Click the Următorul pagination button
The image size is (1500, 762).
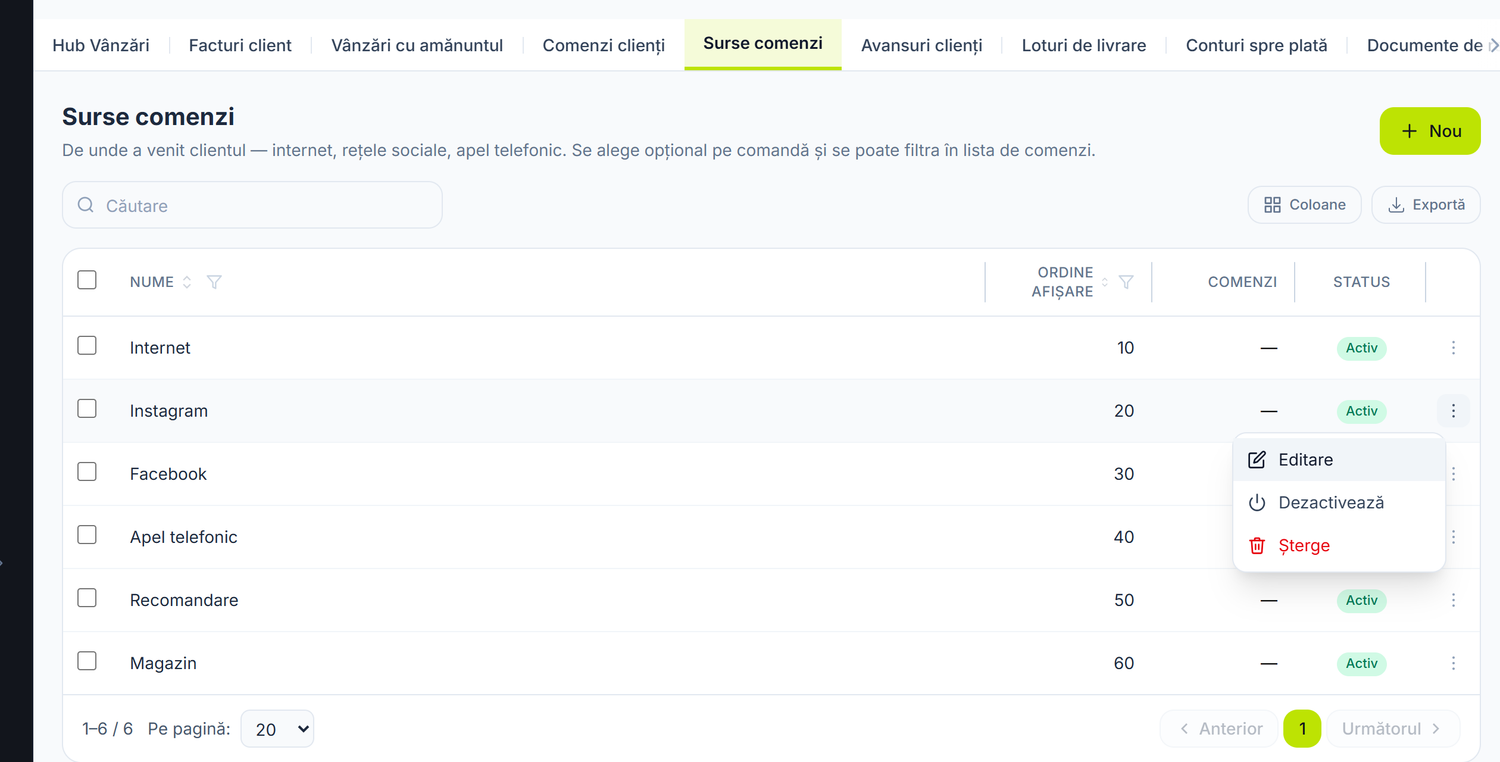pos(1393,729)
